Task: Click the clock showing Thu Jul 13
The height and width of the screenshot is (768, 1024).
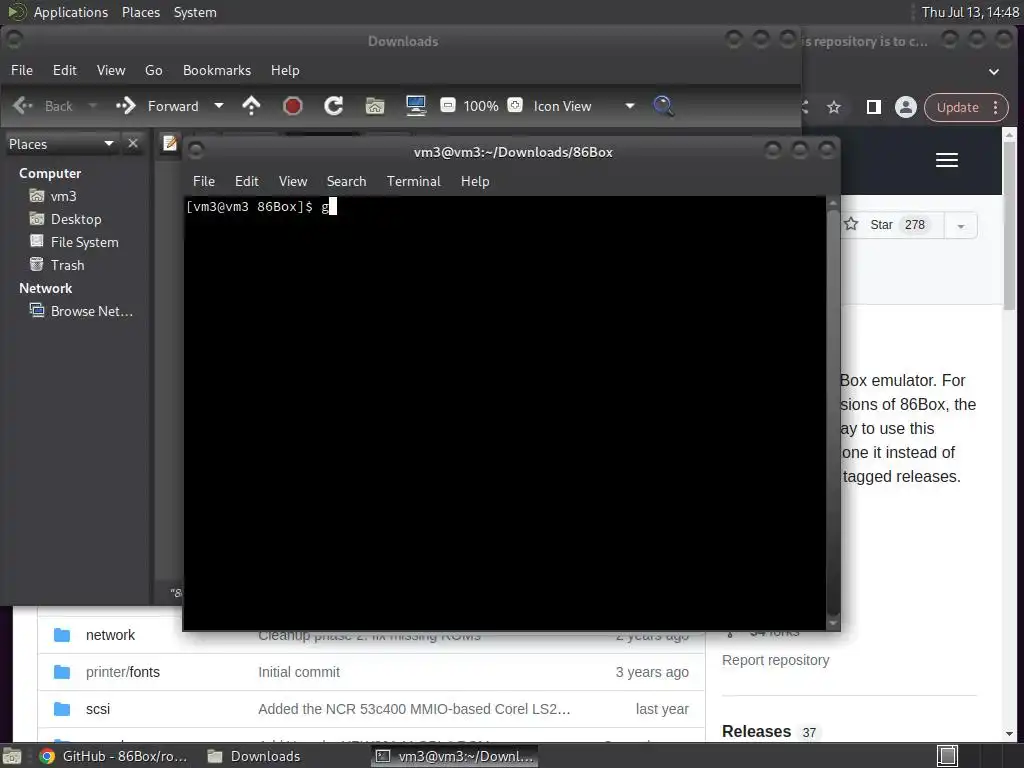Action: click(x=969, y=12)
